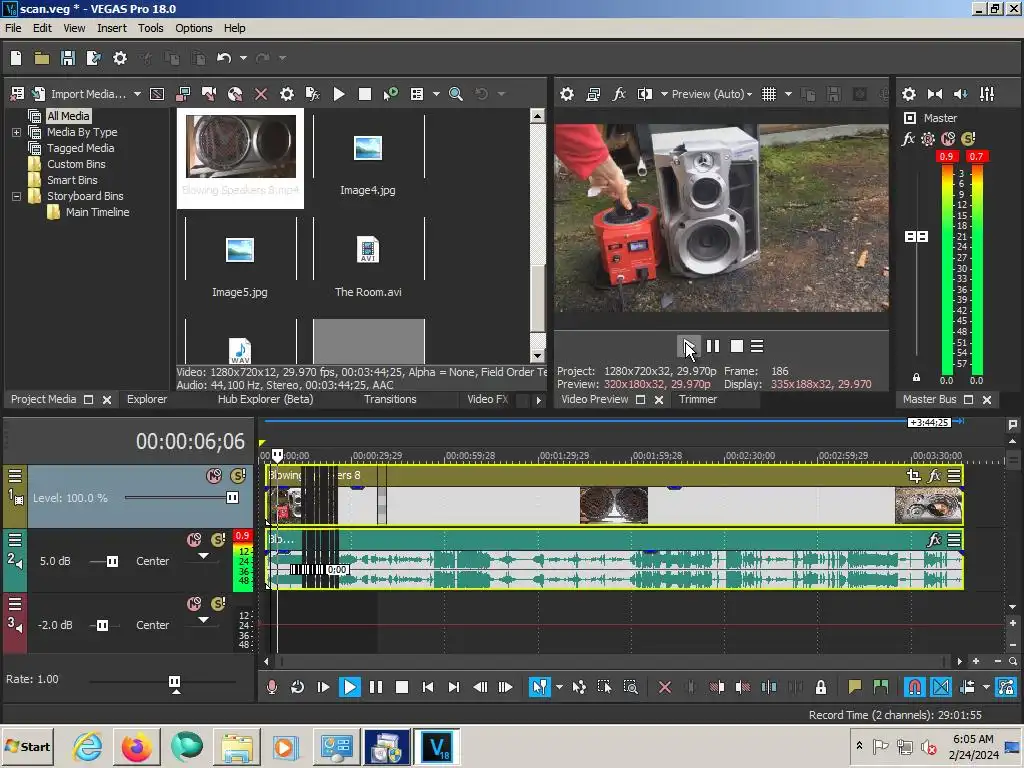The image size is (1024, 768).
Task: Solo audio track 2
Action: coord(218,540)
